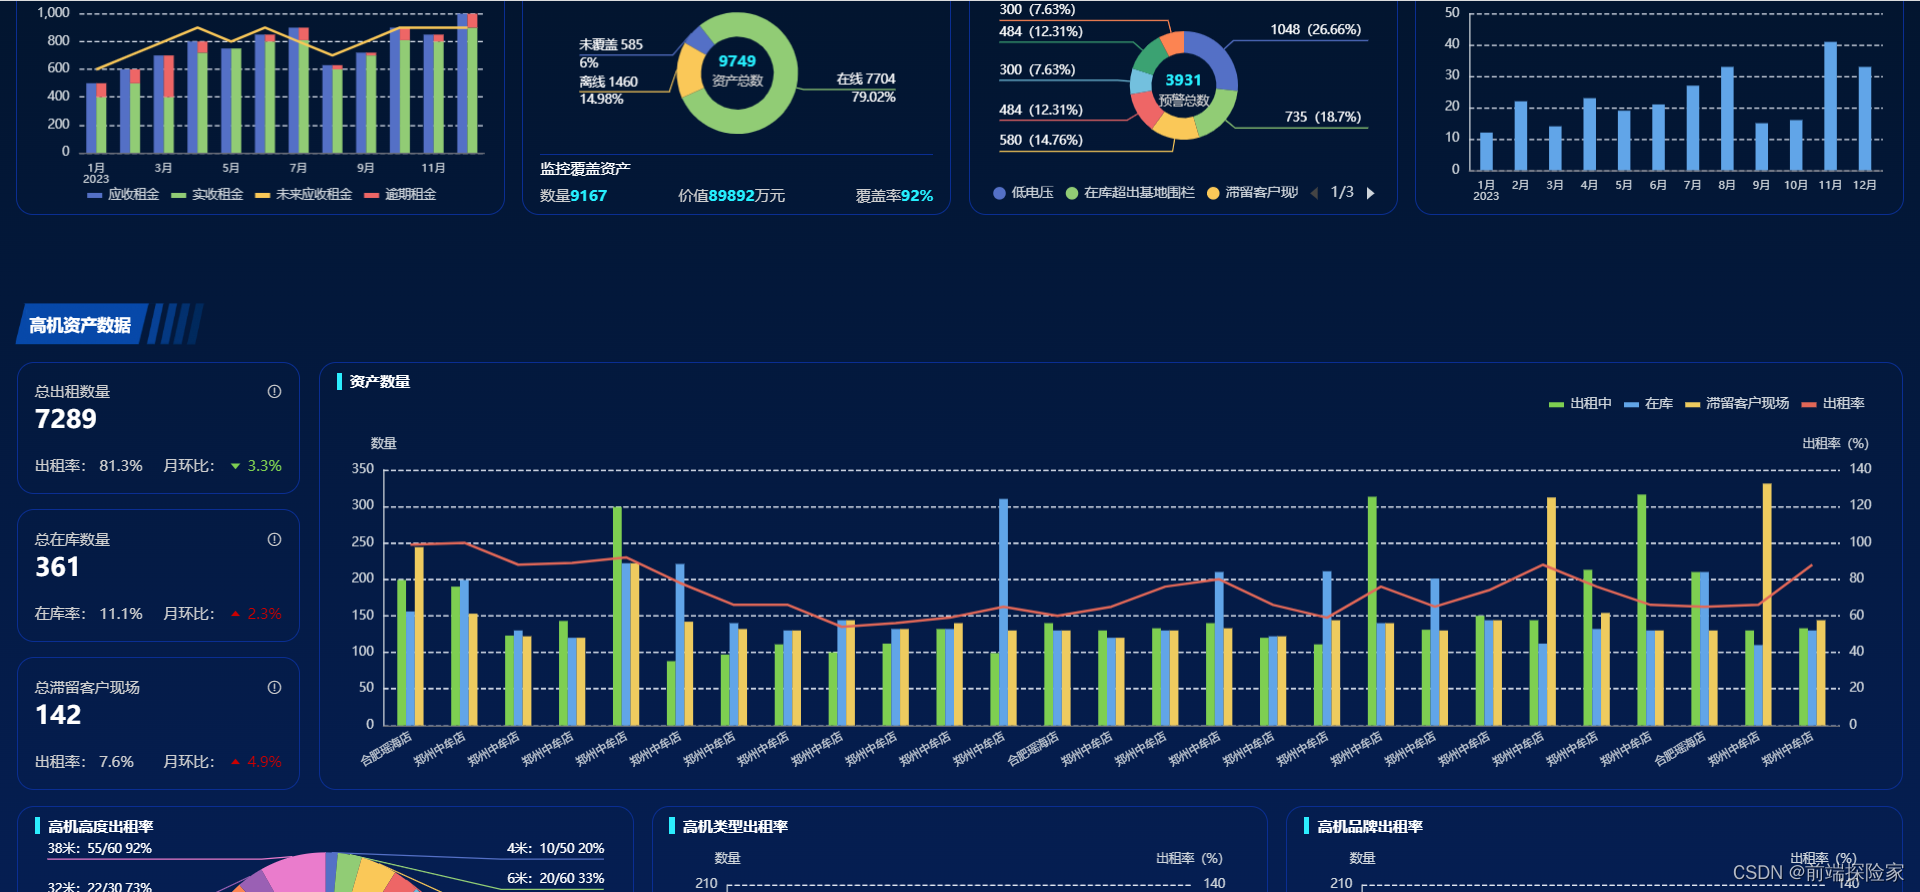1920x892 pixels.
Task: Toggle the 低电压 legend item
Action: 1023,193
